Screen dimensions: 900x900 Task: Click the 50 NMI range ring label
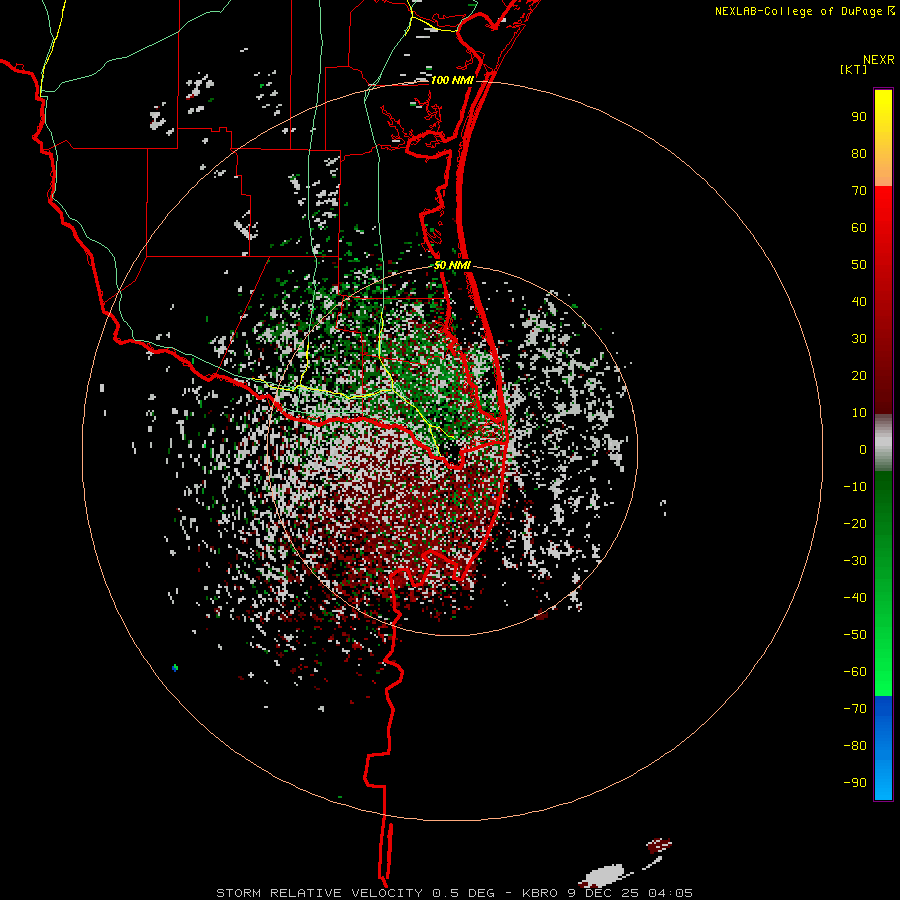click(452, 265)
